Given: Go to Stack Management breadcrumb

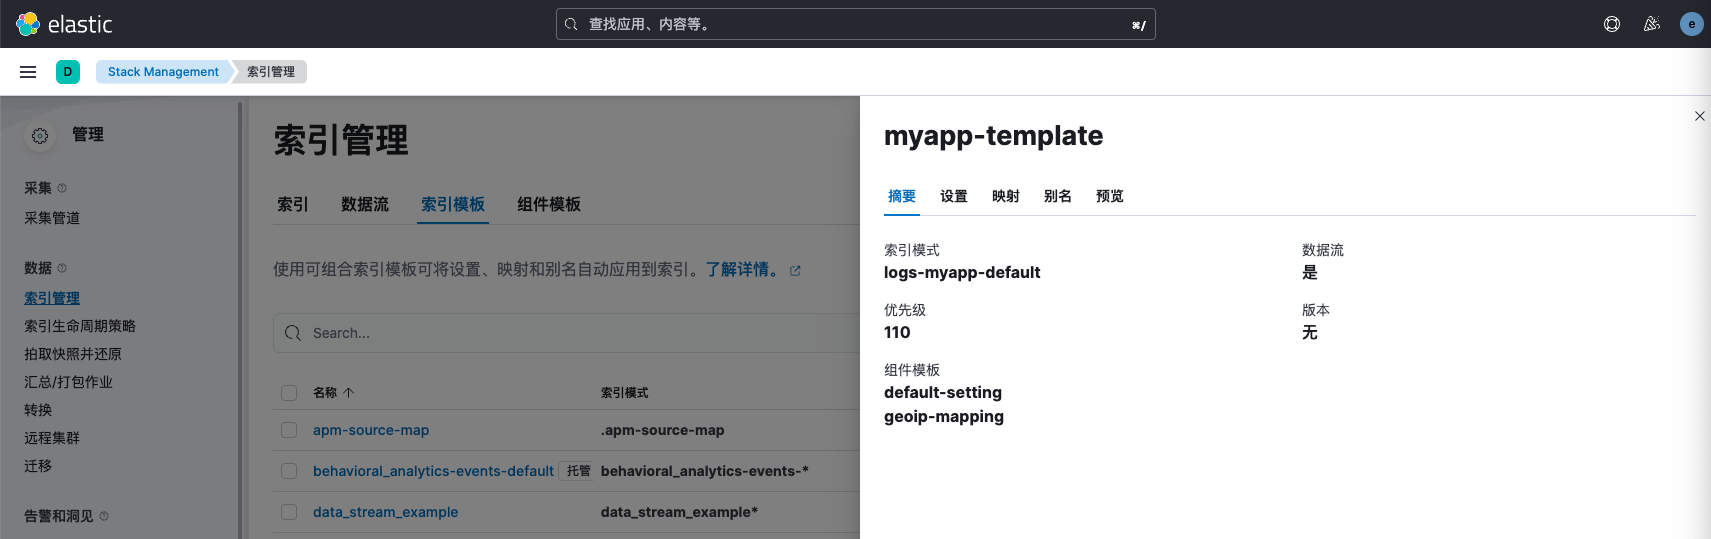Looking at the screenshot, I should pyautogui.click(x=163, y=72).
